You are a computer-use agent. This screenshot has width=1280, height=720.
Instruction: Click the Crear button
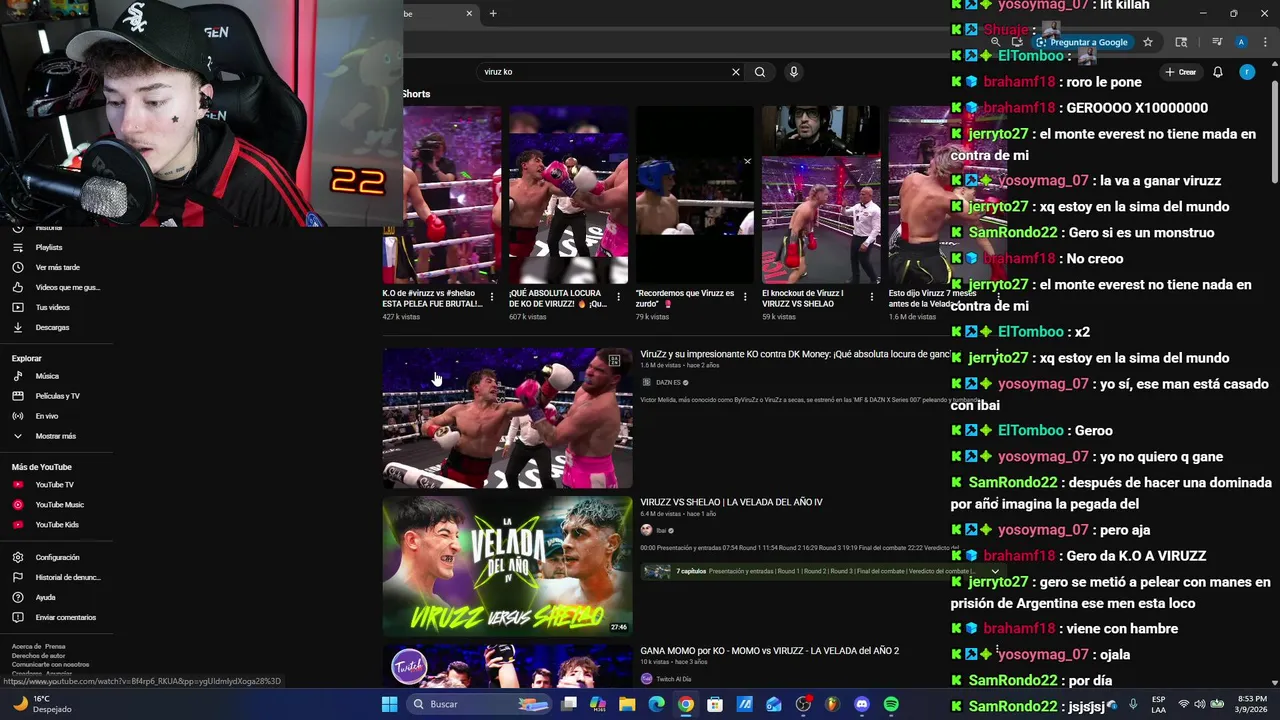coord(1181,72)
